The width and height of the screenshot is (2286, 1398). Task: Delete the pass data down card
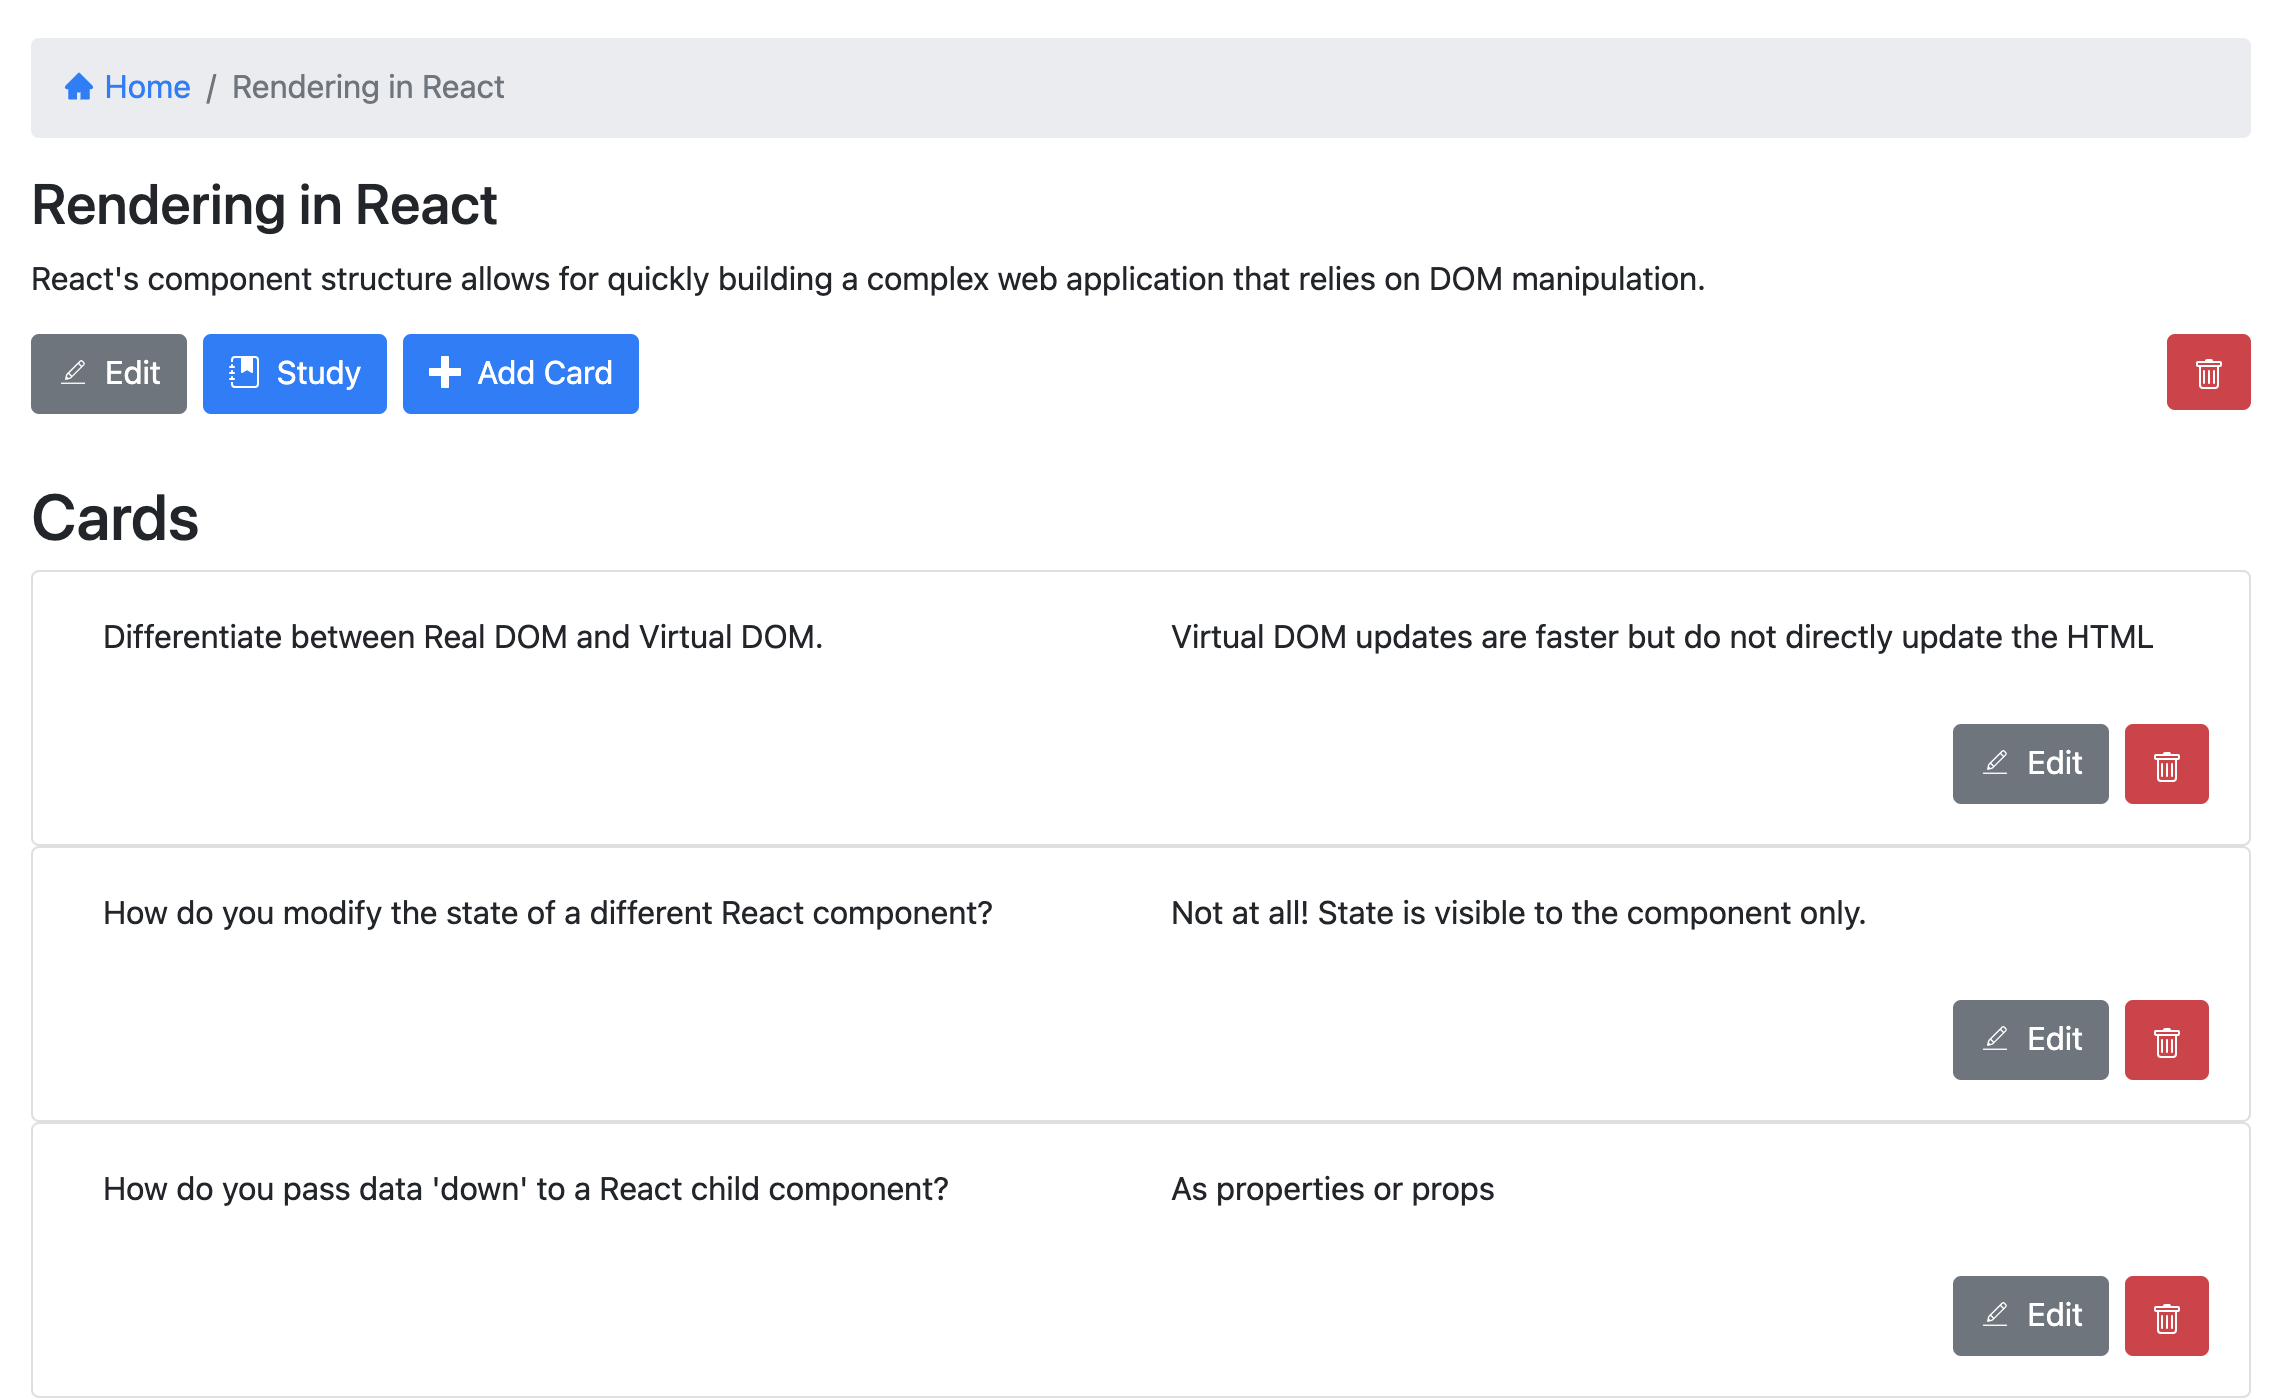pos(2165,1315)
